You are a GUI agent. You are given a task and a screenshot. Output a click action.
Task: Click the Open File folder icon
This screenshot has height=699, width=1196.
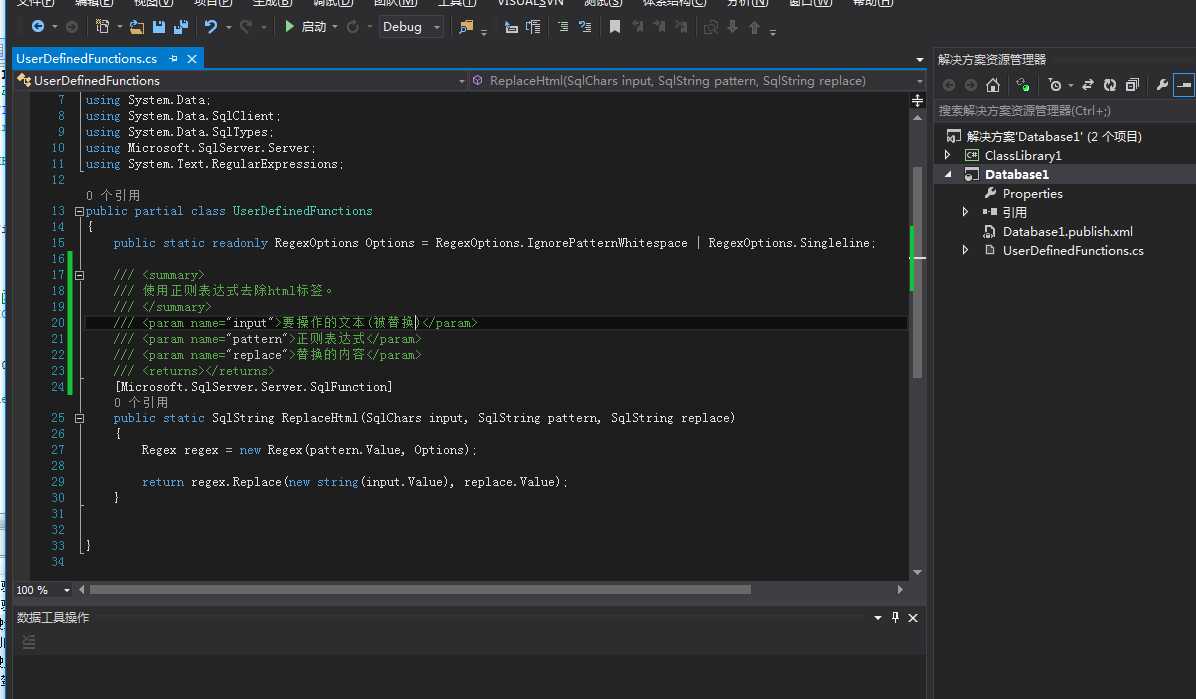pyautogui.click(x=137, y=27)
